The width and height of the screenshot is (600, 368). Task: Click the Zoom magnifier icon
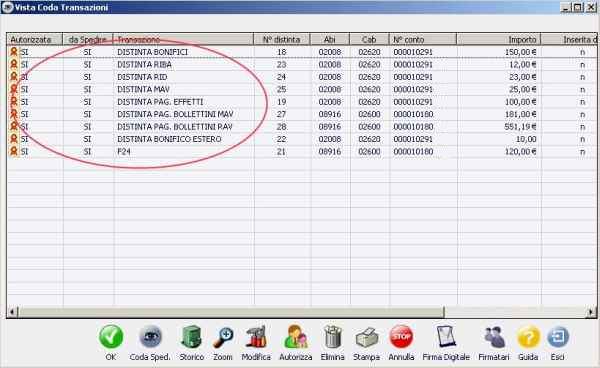click(x=223, y=337)
